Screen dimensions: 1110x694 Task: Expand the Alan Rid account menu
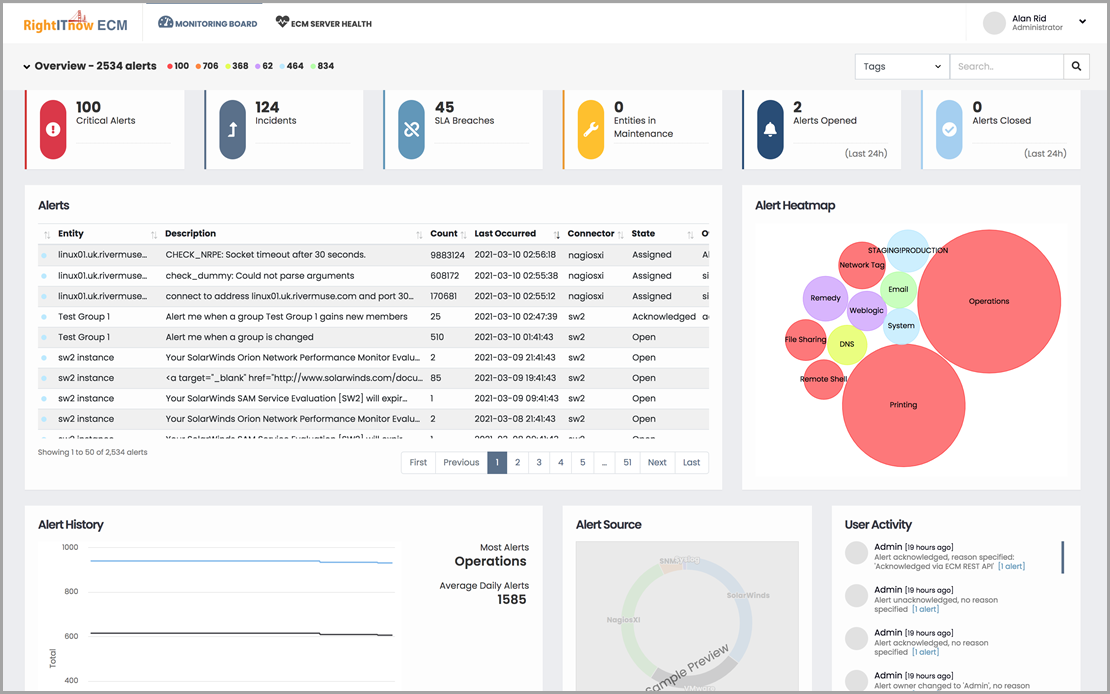click(x=1082, y=22)
